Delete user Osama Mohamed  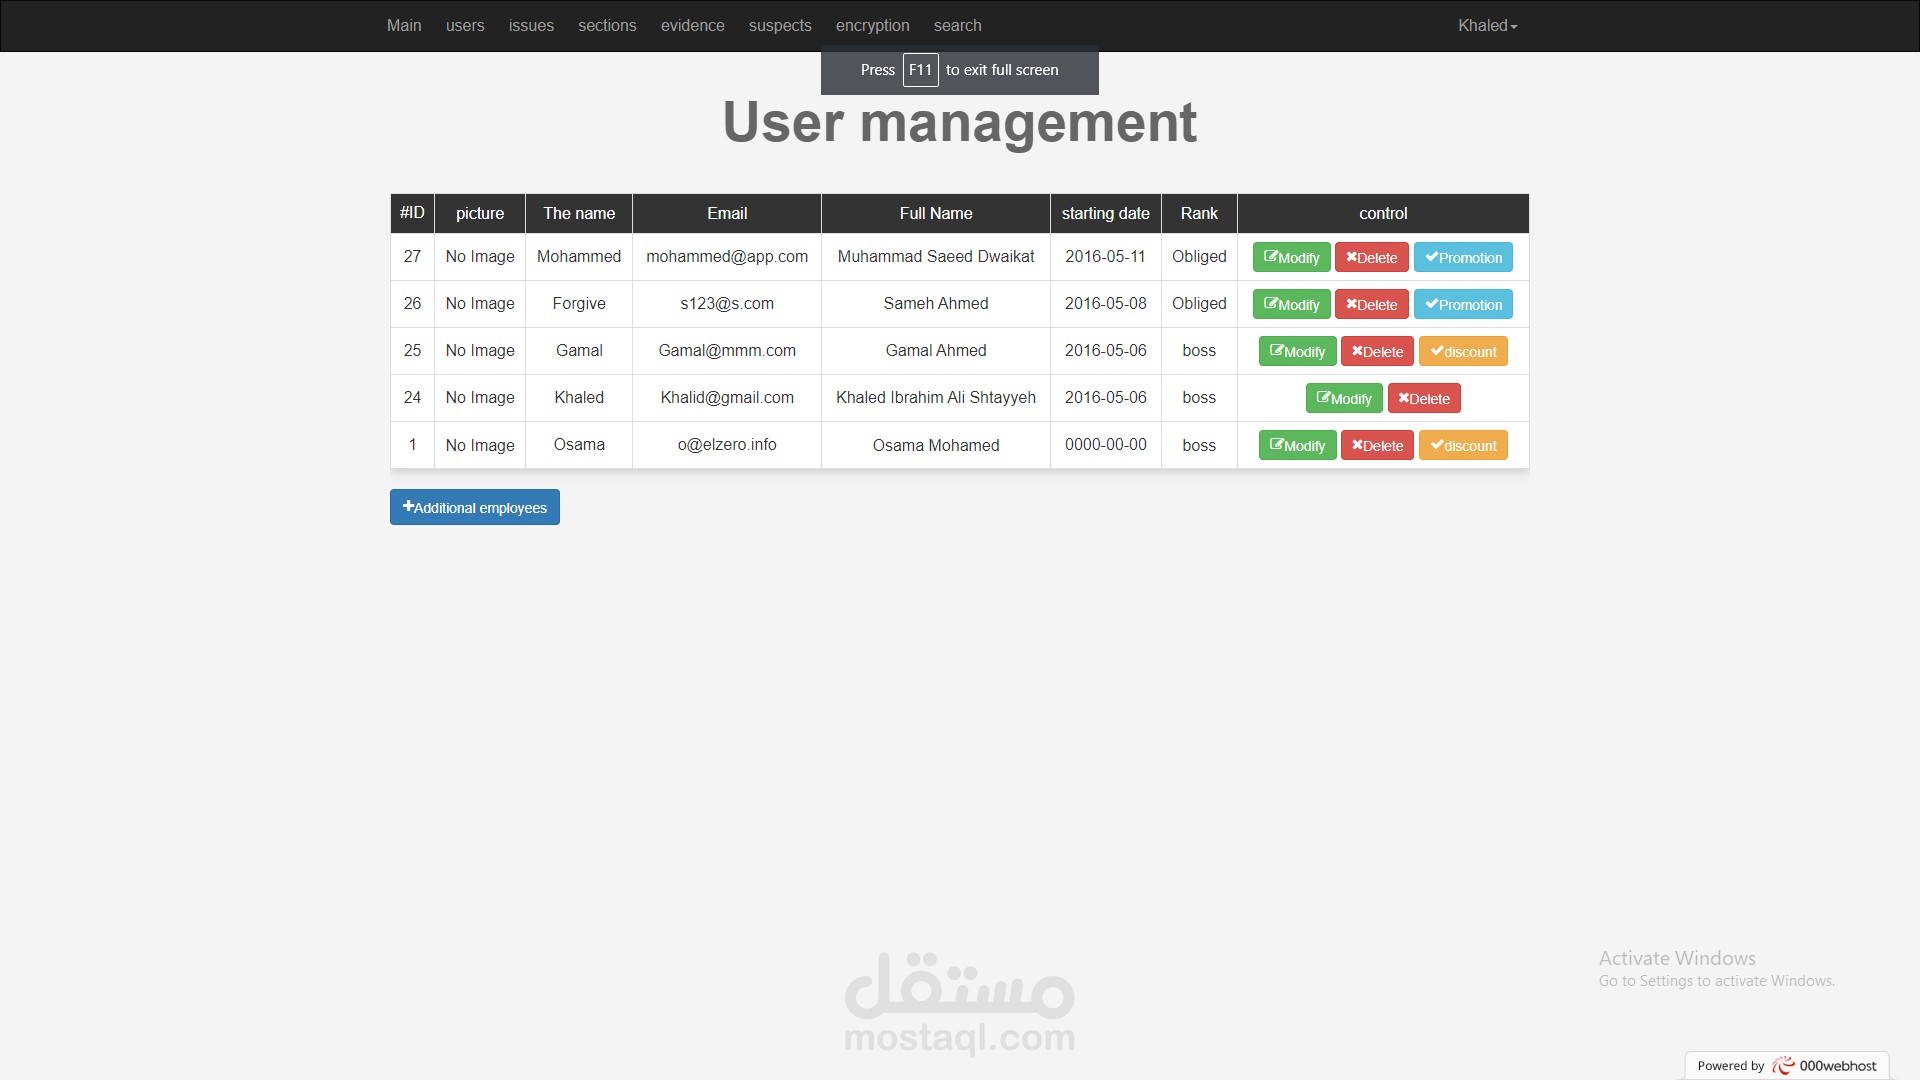coord(1377,445)
